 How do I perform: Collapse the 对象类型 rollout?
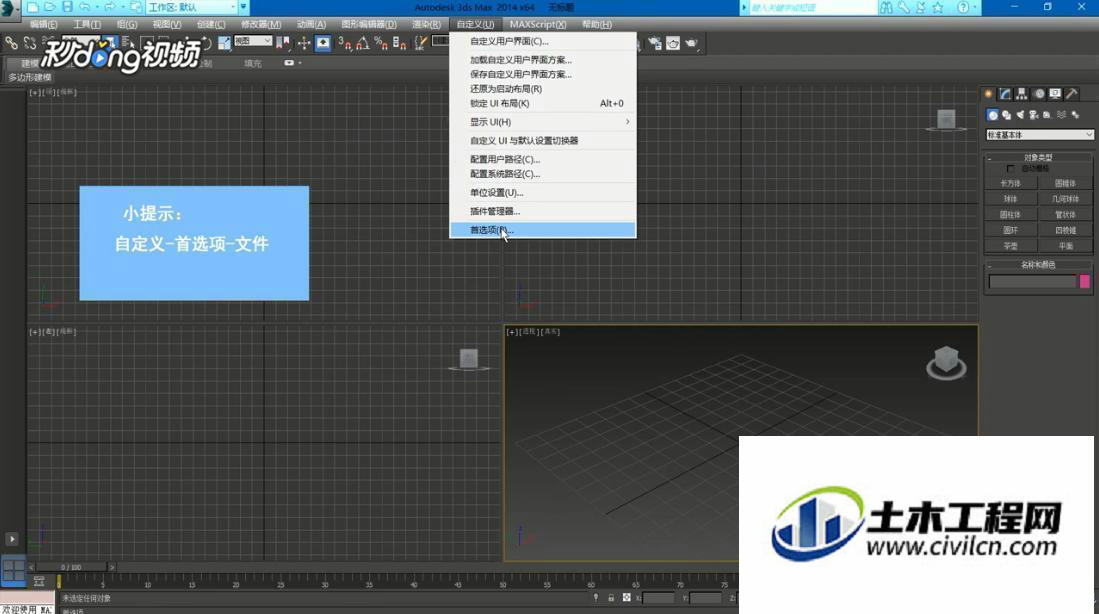(1038, 158)
